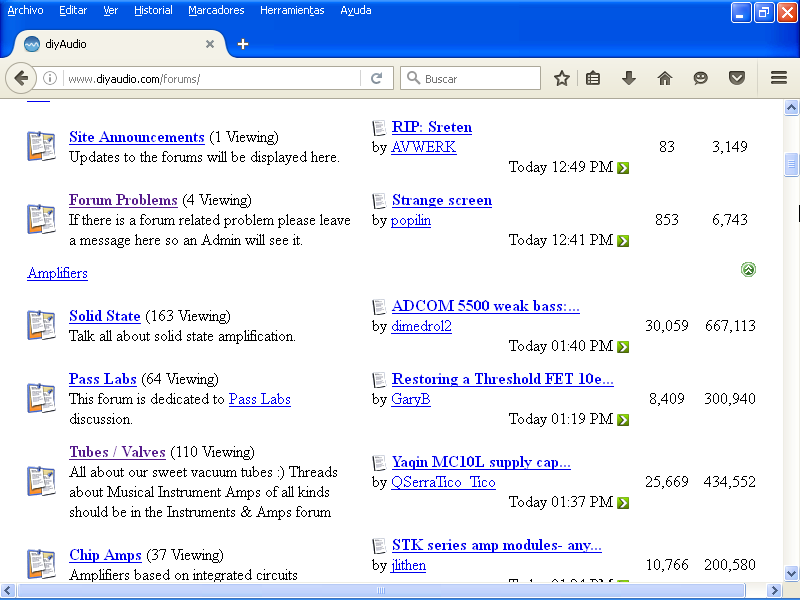Close the diyAudio tab
The width and height of the screenshot is (800, 600).
pyautogui.click(x=210, y=44)
